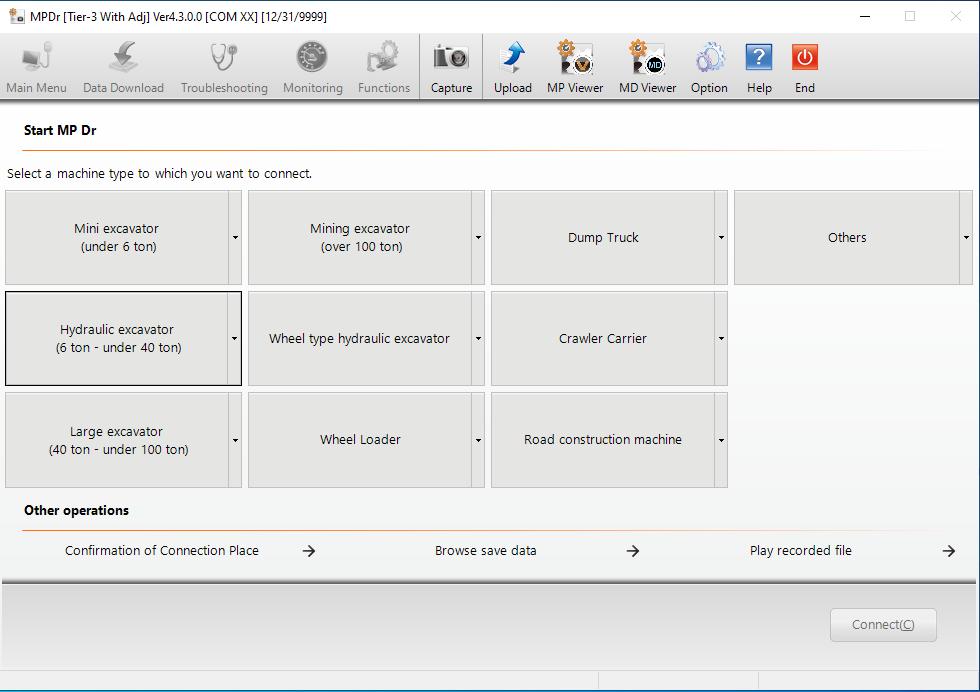The image size is (980, 692).
Task: Launch MP Viewer from toolbar
Action: tap(575, 58)
